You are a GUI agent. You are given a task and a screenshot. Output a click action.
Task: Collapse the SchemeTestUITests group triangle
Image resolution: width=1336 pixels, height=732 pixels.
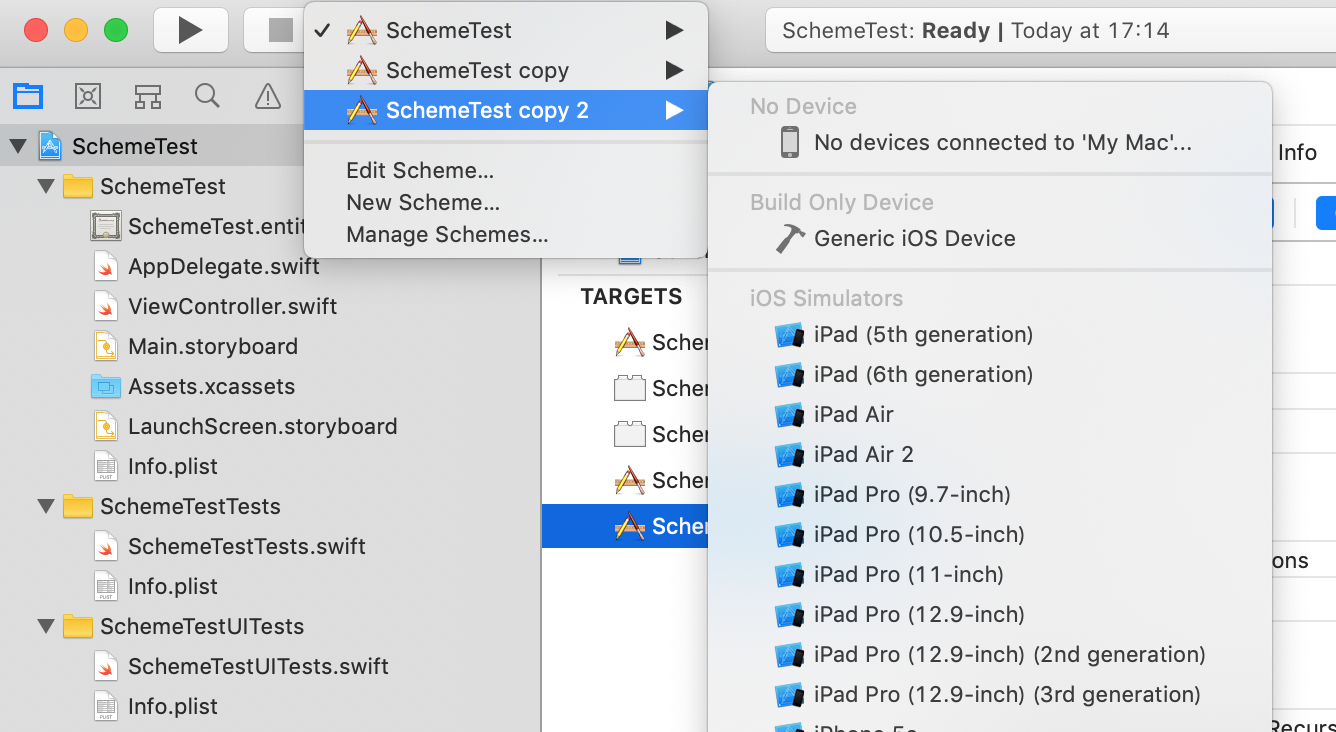click(x=46, y=626)
